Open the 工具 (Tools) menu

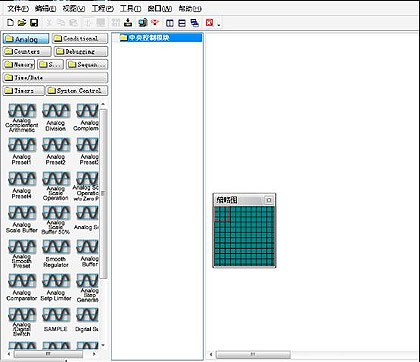130,9
